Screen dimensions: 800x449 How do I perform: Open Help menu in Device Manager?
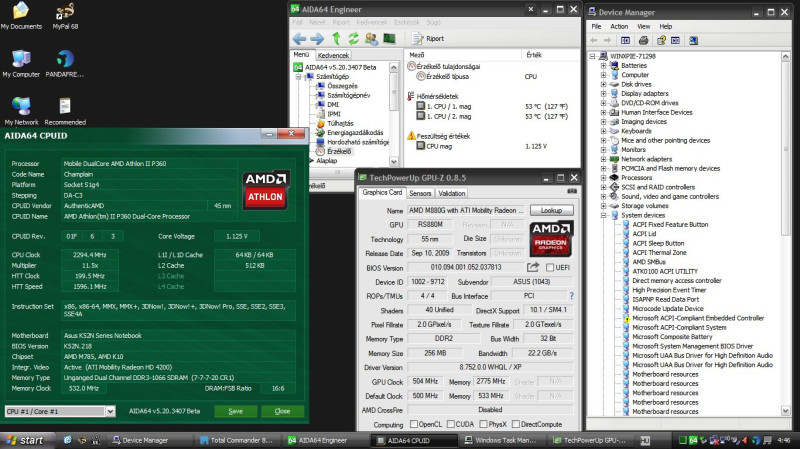(665, 26)
